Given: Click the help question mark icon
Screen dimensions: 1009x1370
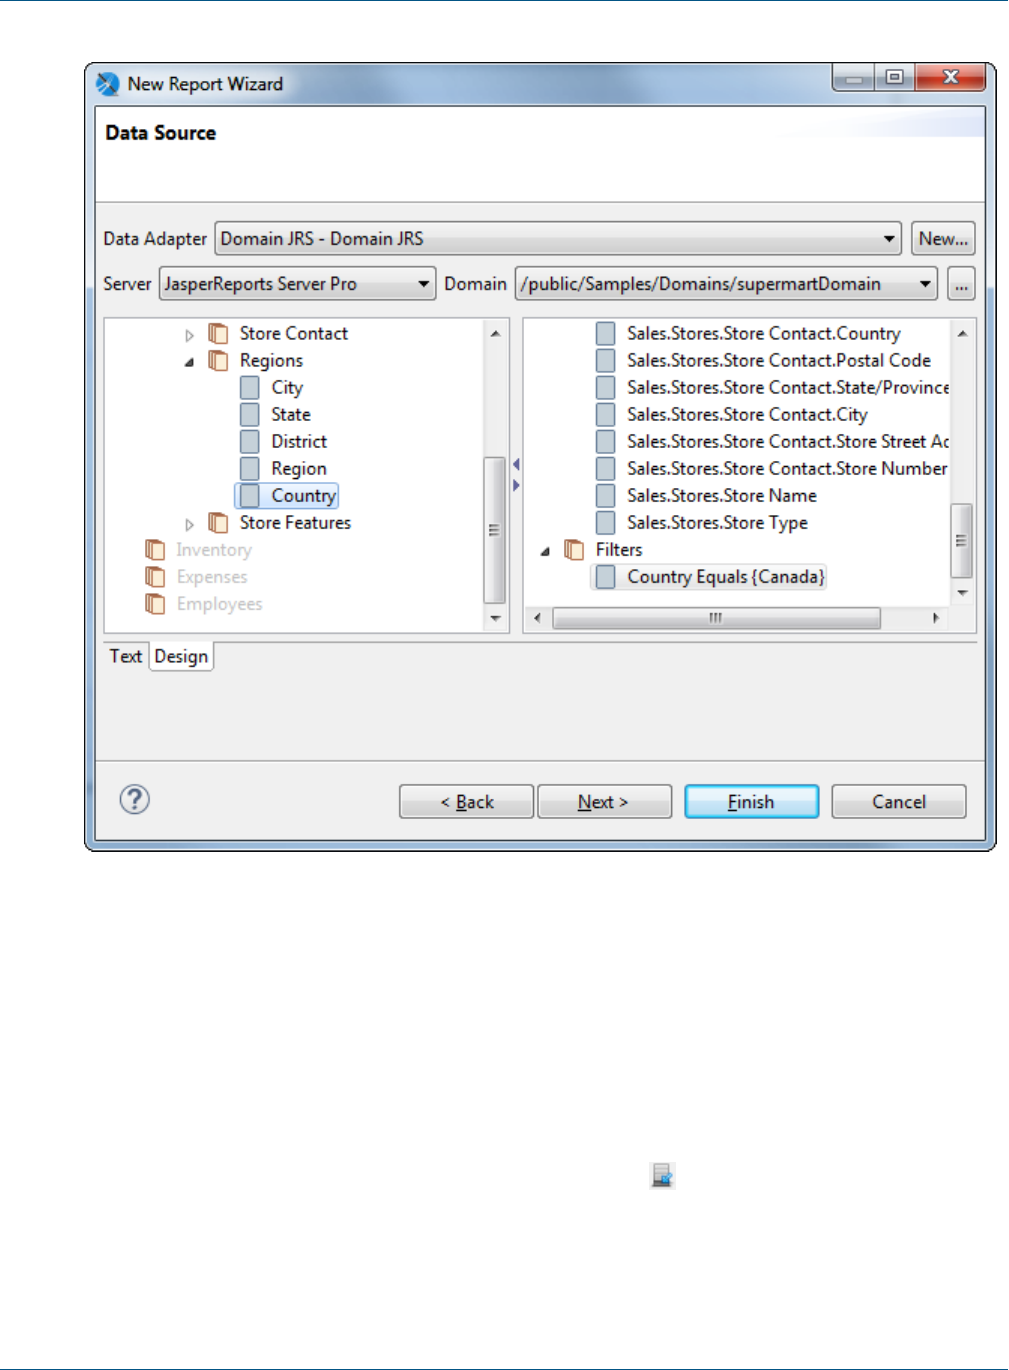Looking at the screenshot, I should 135,799.
